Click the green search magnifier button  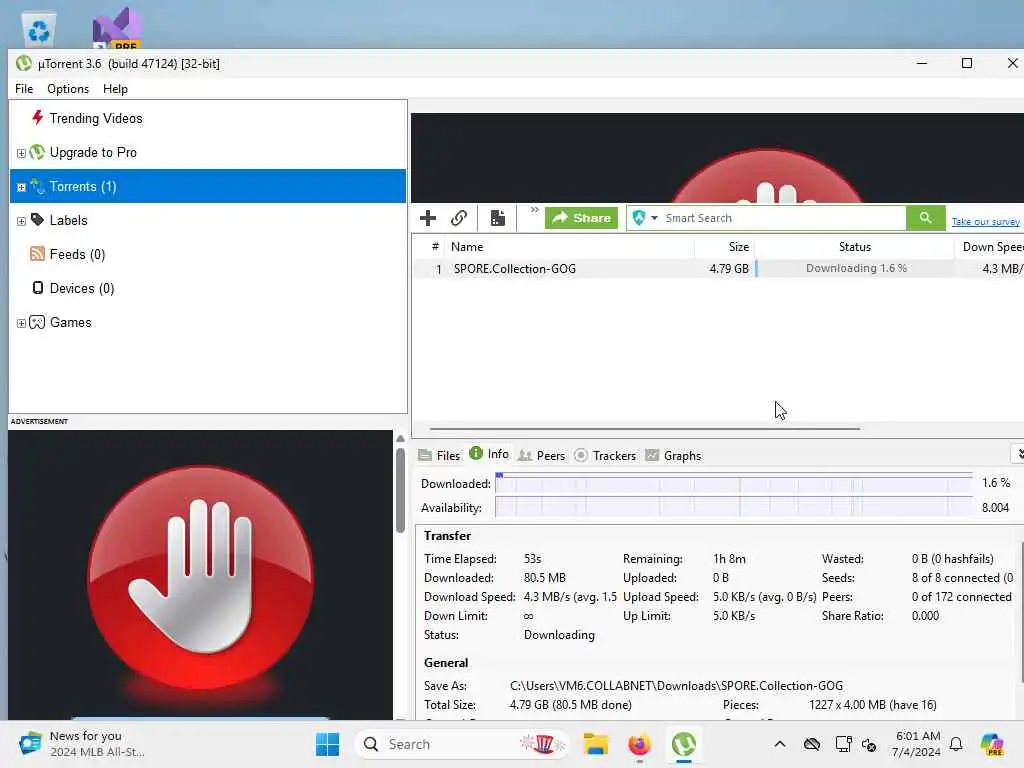coord(925,217)
